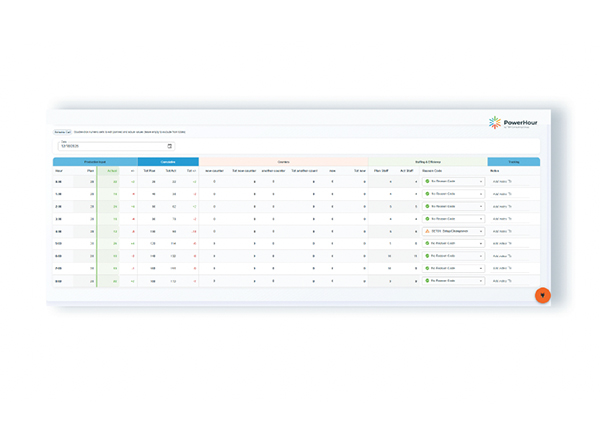Viewport: 600px width, 445px height.
Task: Open the Reason Code dropdown in the first row
Action: point(480,181)
